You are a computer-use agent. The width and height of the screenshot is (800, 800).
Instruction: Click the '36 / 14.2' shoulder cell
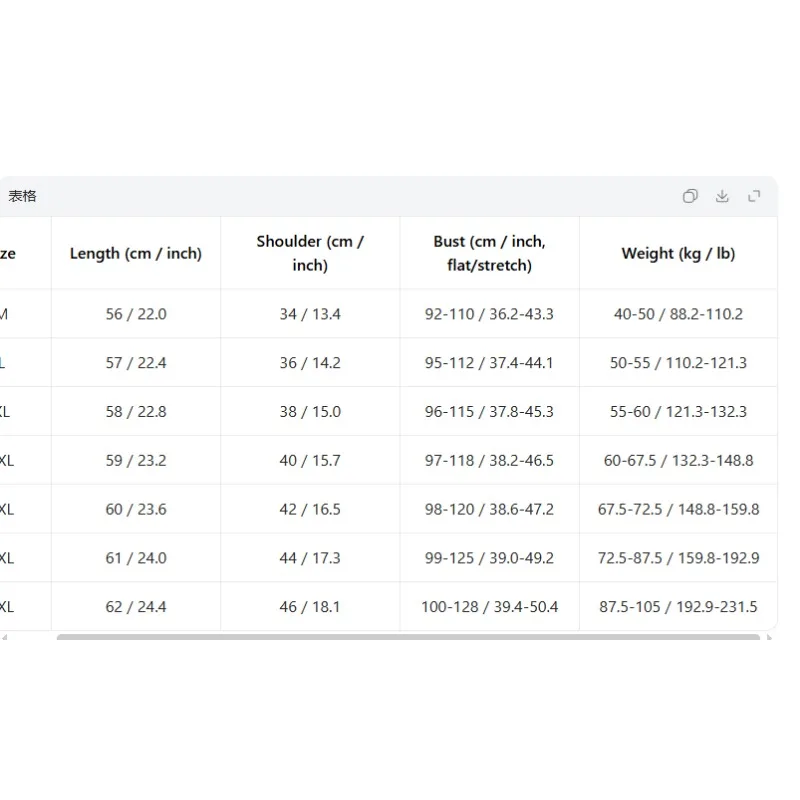310,363
